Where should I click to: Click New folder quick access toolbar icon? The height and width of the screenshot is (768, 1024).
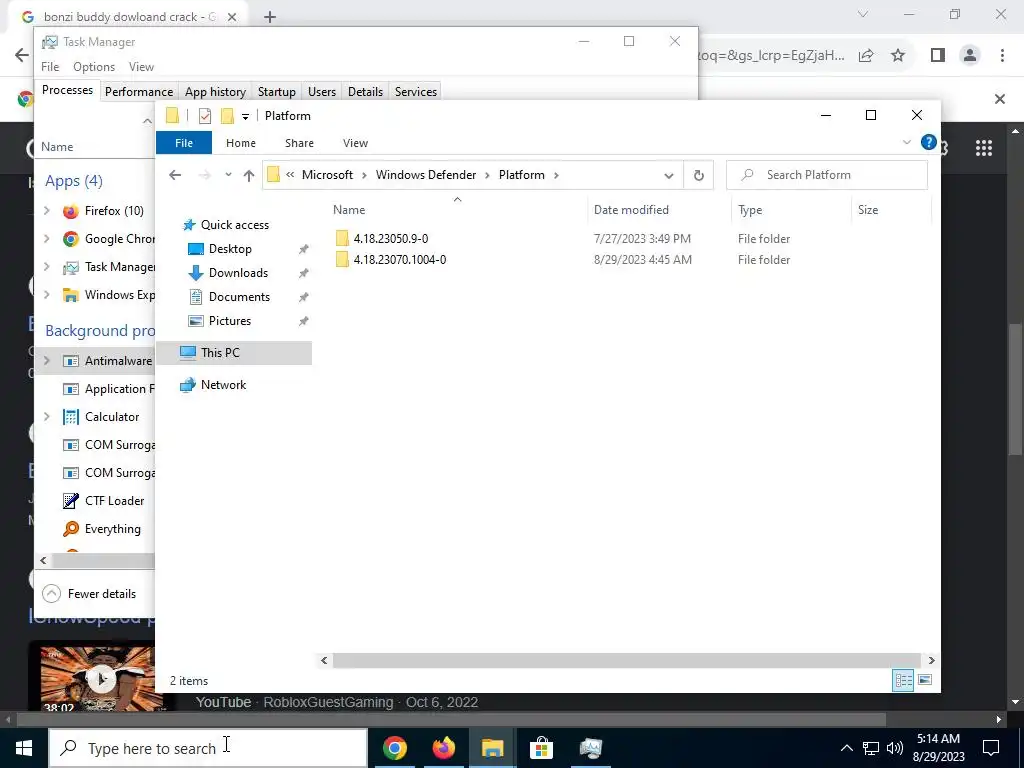click(x=227, y=116)
